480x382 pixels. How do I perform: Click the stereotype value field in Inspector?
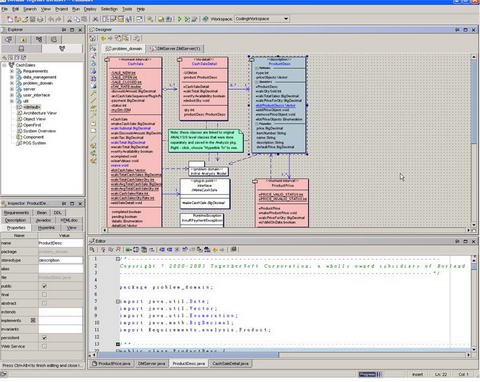point(60,260)
